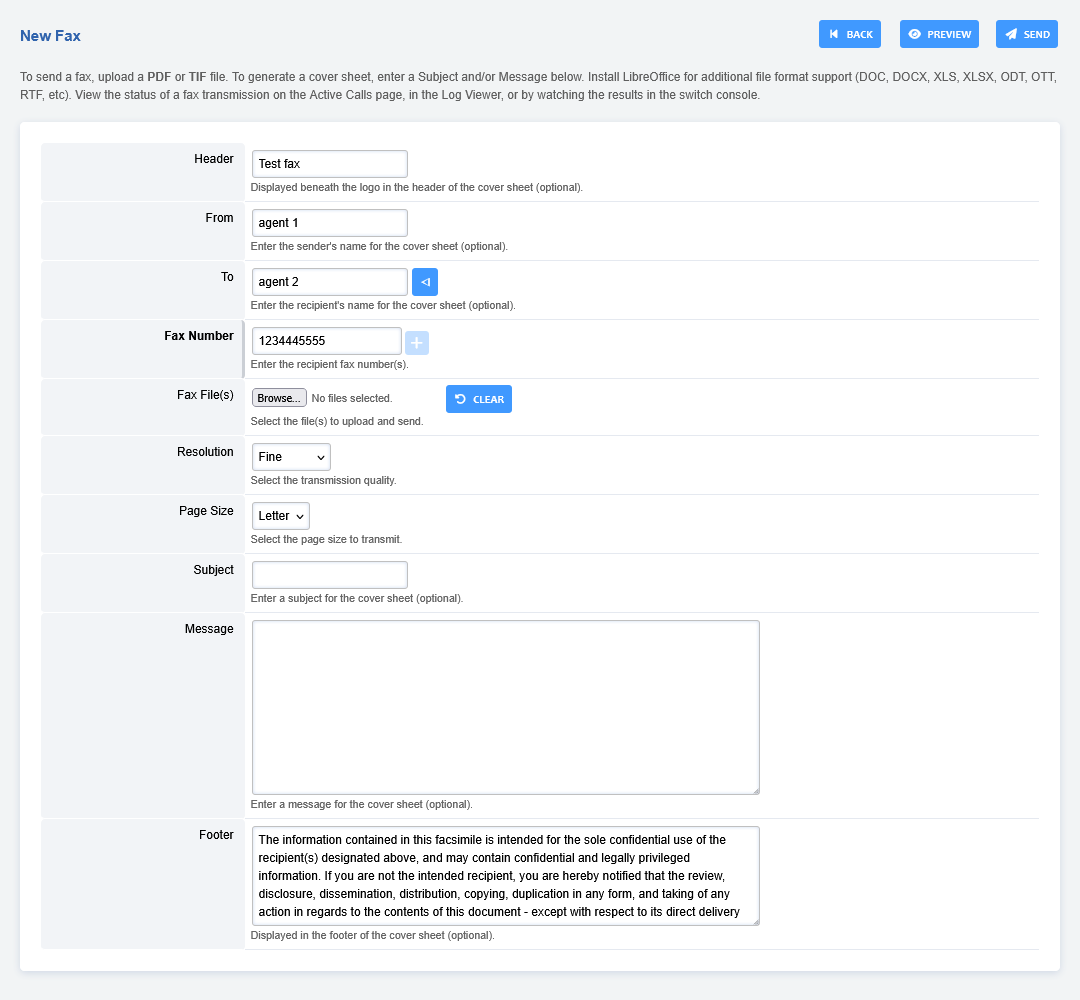Image resolution: width=1080 pixels, height=1000 pixels.
Task: Expand the Page Size dropdown
Action: [x=281, y=516]
